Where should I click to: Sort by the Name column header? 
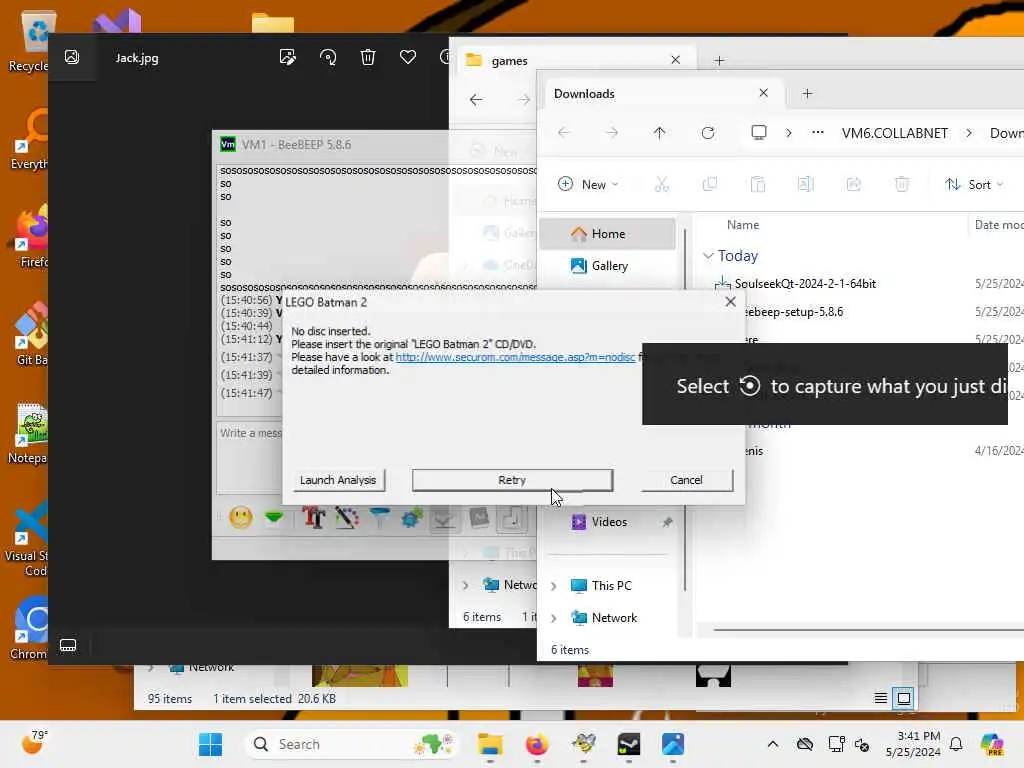743,225
